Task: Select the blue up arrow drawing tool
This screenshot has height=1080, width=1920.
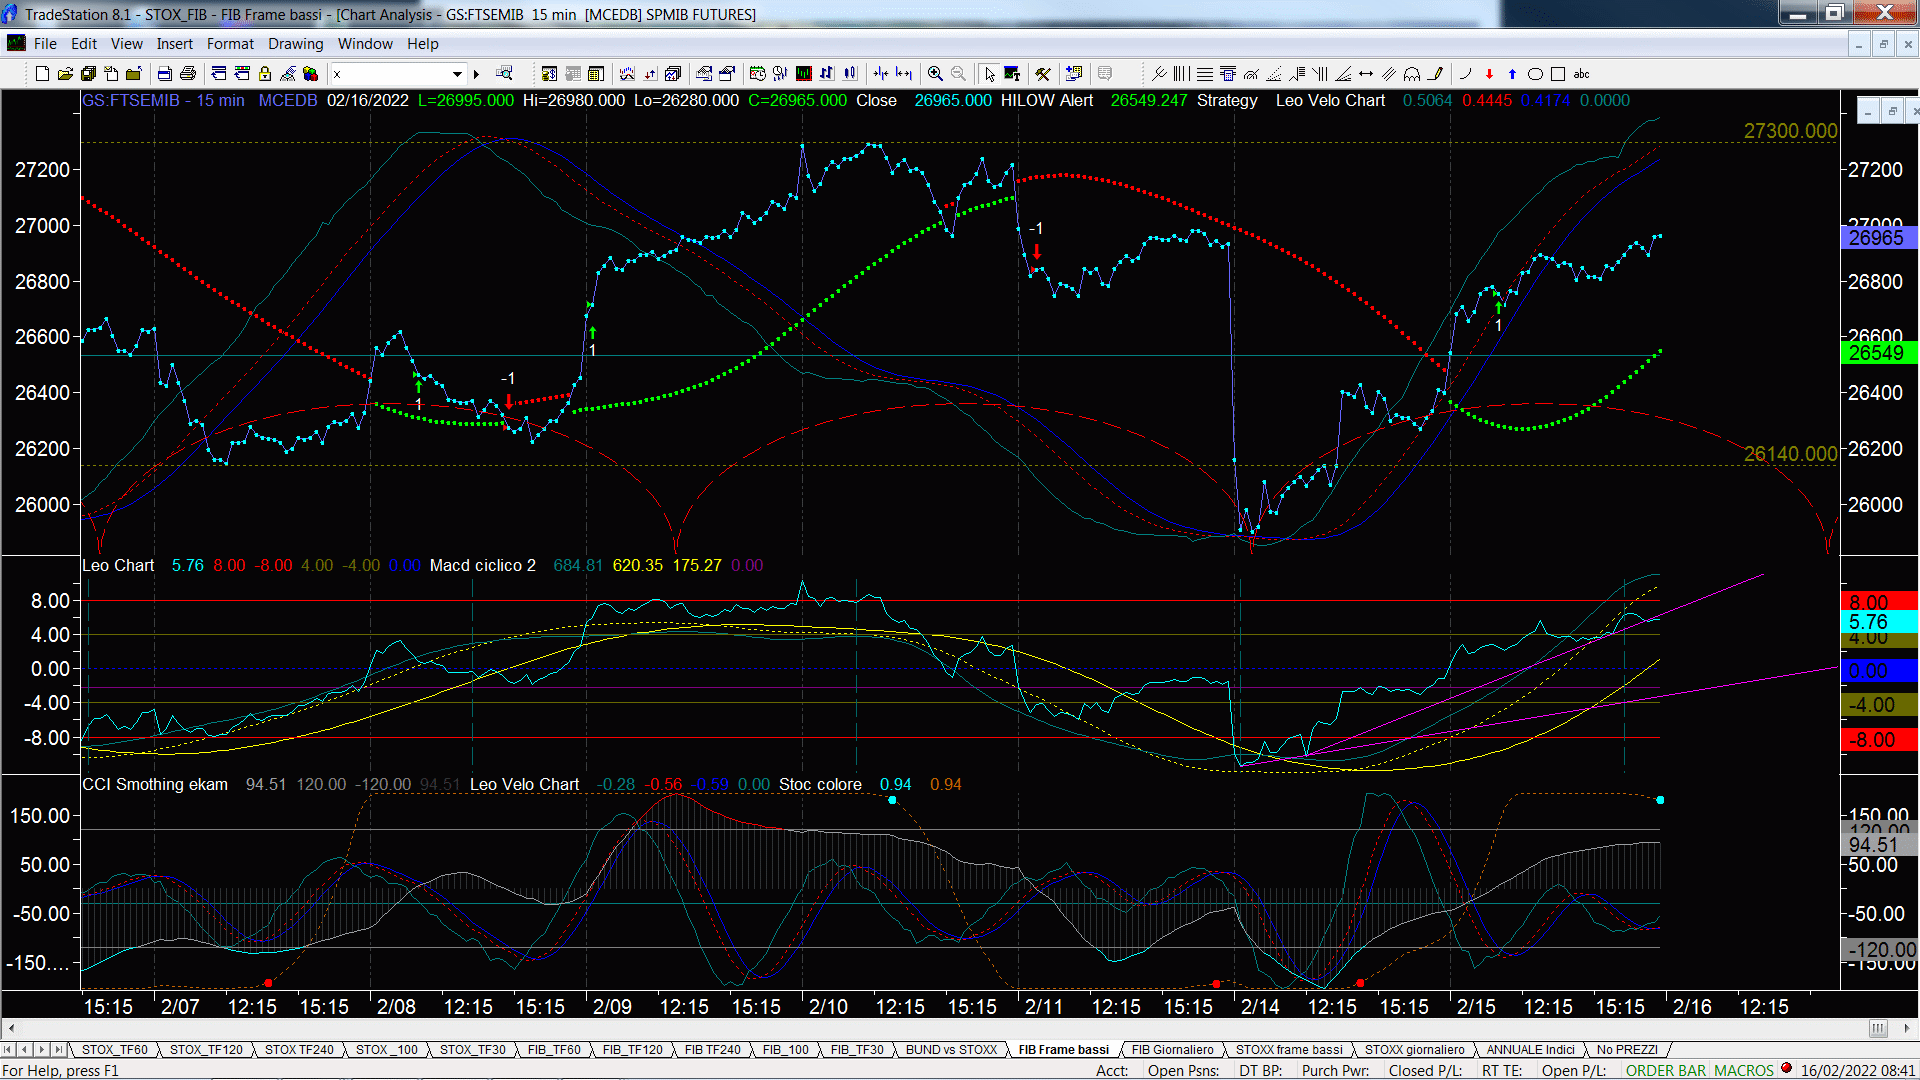Action: pos(1512,74)
